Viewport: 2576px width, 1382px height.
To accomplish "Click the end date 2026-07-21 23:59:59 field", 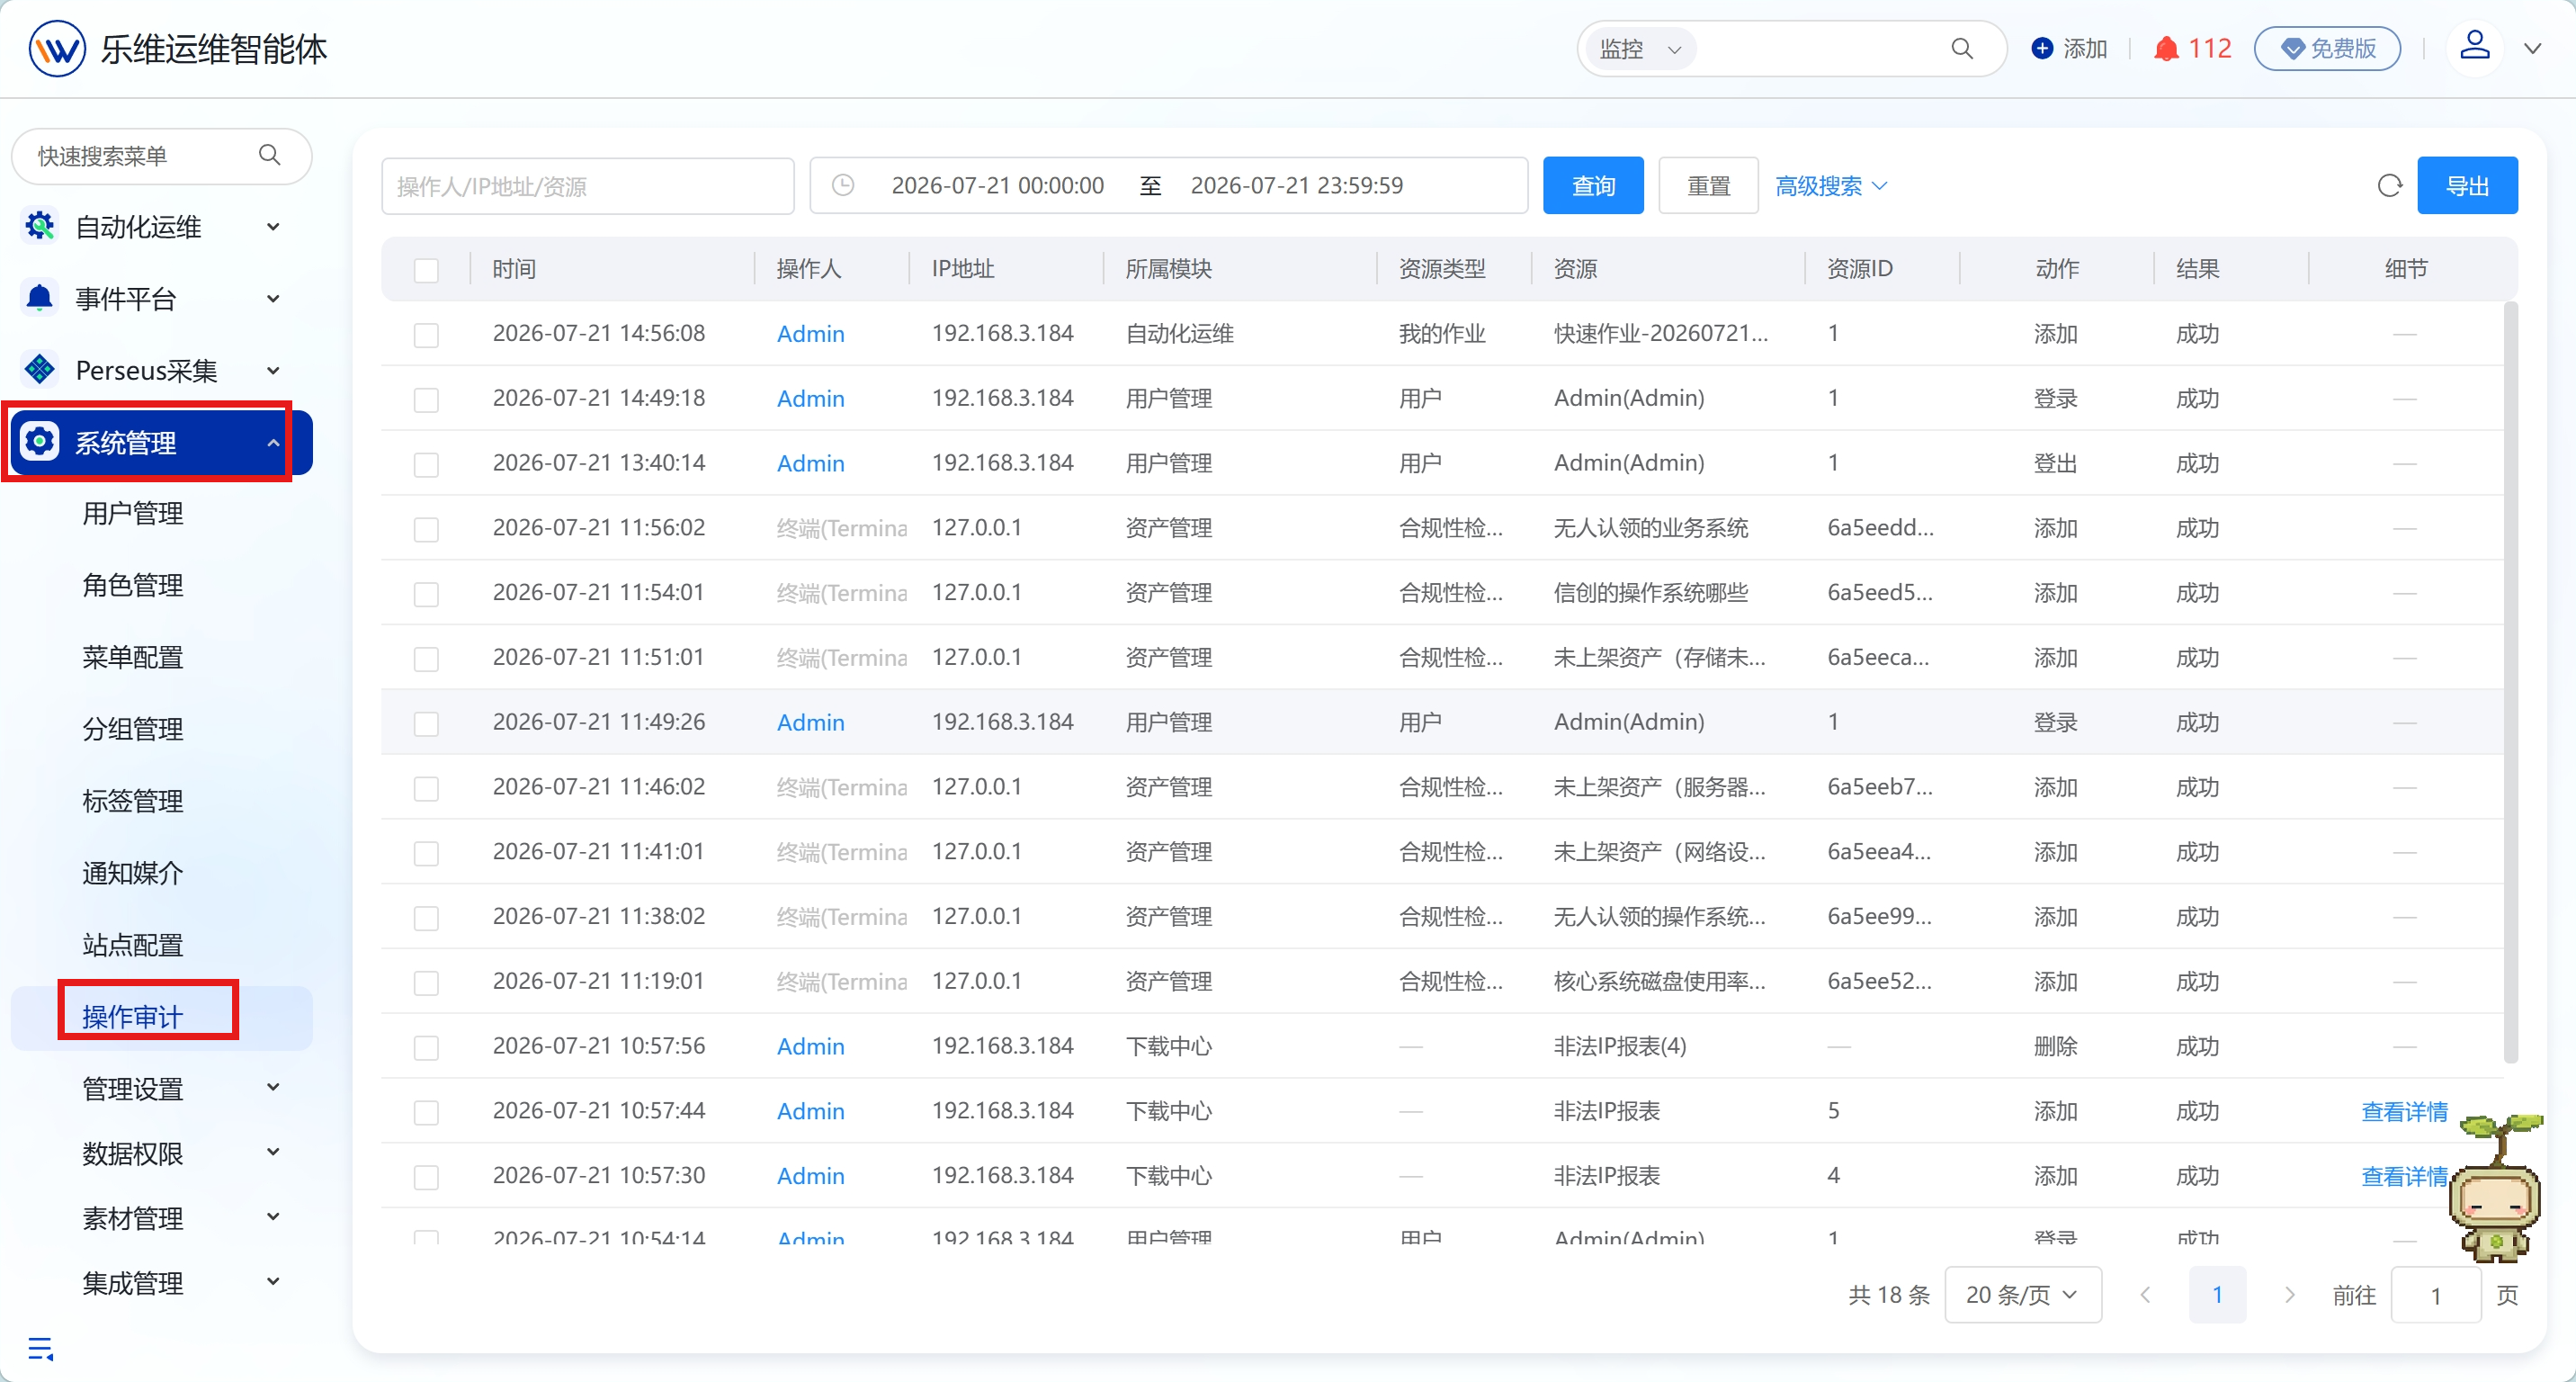I will coord(1297,186).
